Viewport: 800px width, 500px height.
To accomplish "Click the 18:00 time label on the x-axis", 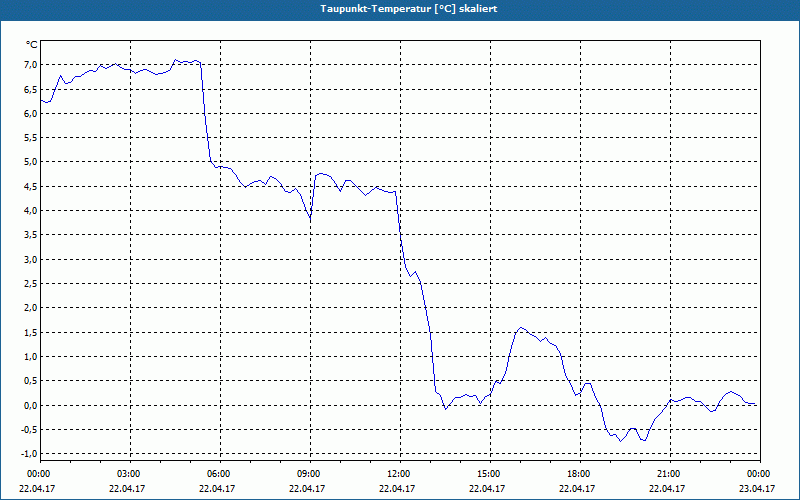I will pyautogui.click(x=580, y=474).
